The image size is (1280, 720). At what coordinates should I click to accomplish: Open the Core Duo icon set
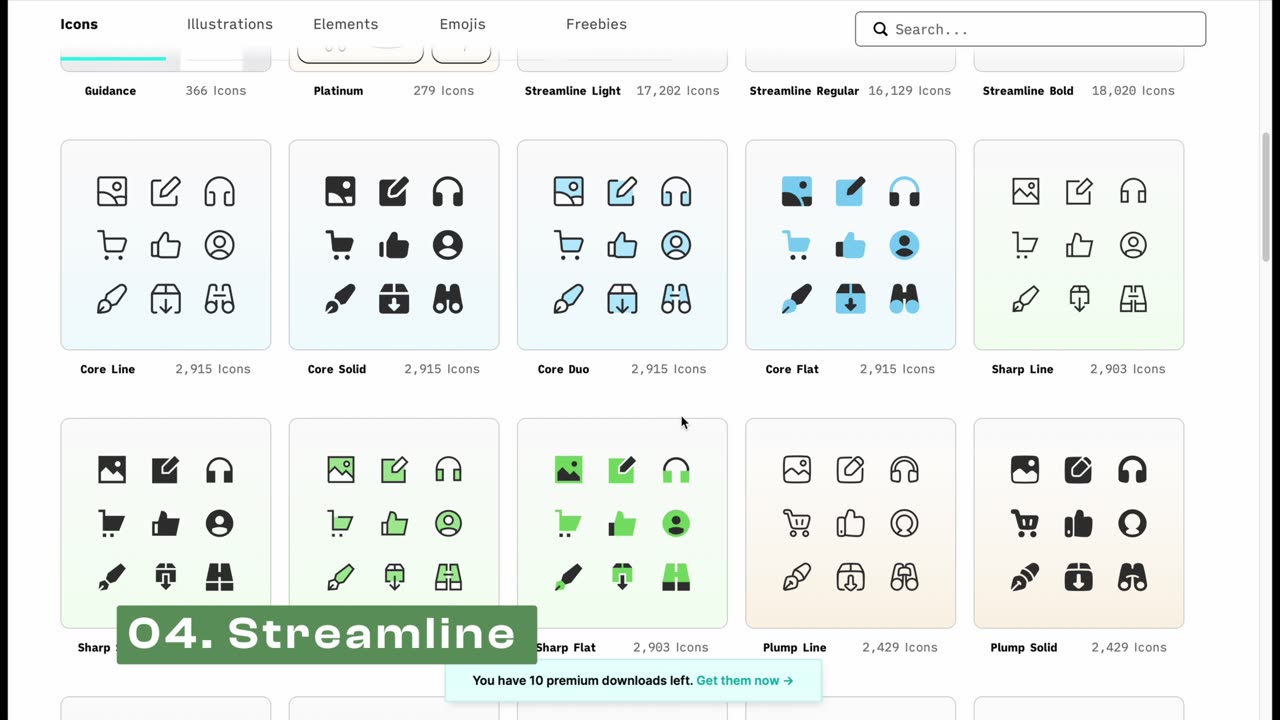[x=622, y=245]
